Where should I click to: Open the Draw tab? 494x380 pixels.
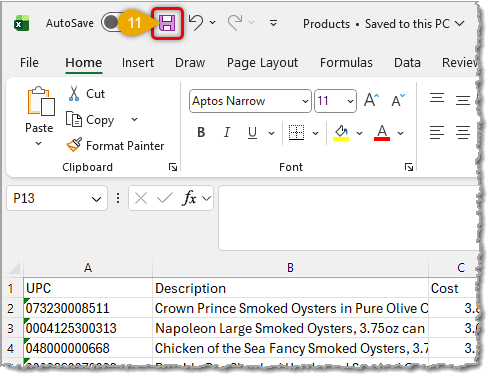pyautogui.click(x=190, y=63)
